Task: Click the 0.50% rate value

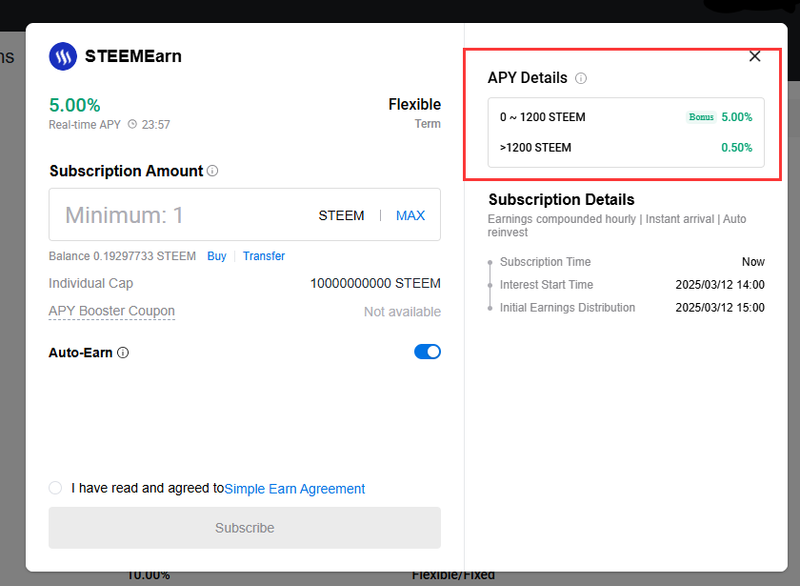Action: (x=736, y=147)
